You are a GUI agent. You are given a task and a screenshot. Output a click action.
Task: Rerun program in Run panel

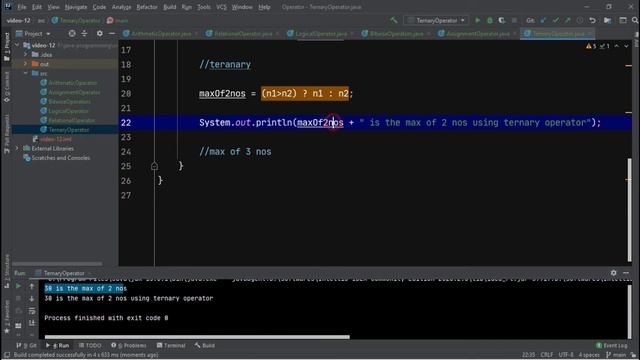point(18,287)
